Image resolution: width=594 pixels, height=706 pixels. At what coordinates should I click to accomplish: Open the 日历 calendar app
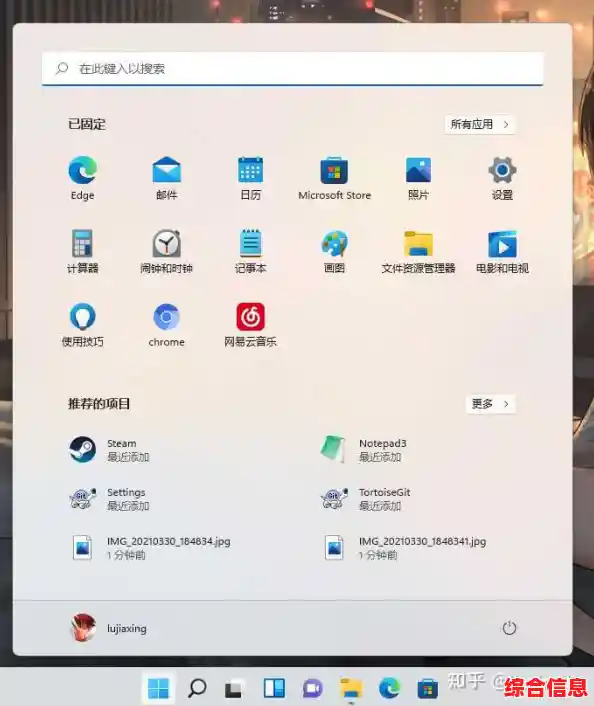[x=250, y=178]
